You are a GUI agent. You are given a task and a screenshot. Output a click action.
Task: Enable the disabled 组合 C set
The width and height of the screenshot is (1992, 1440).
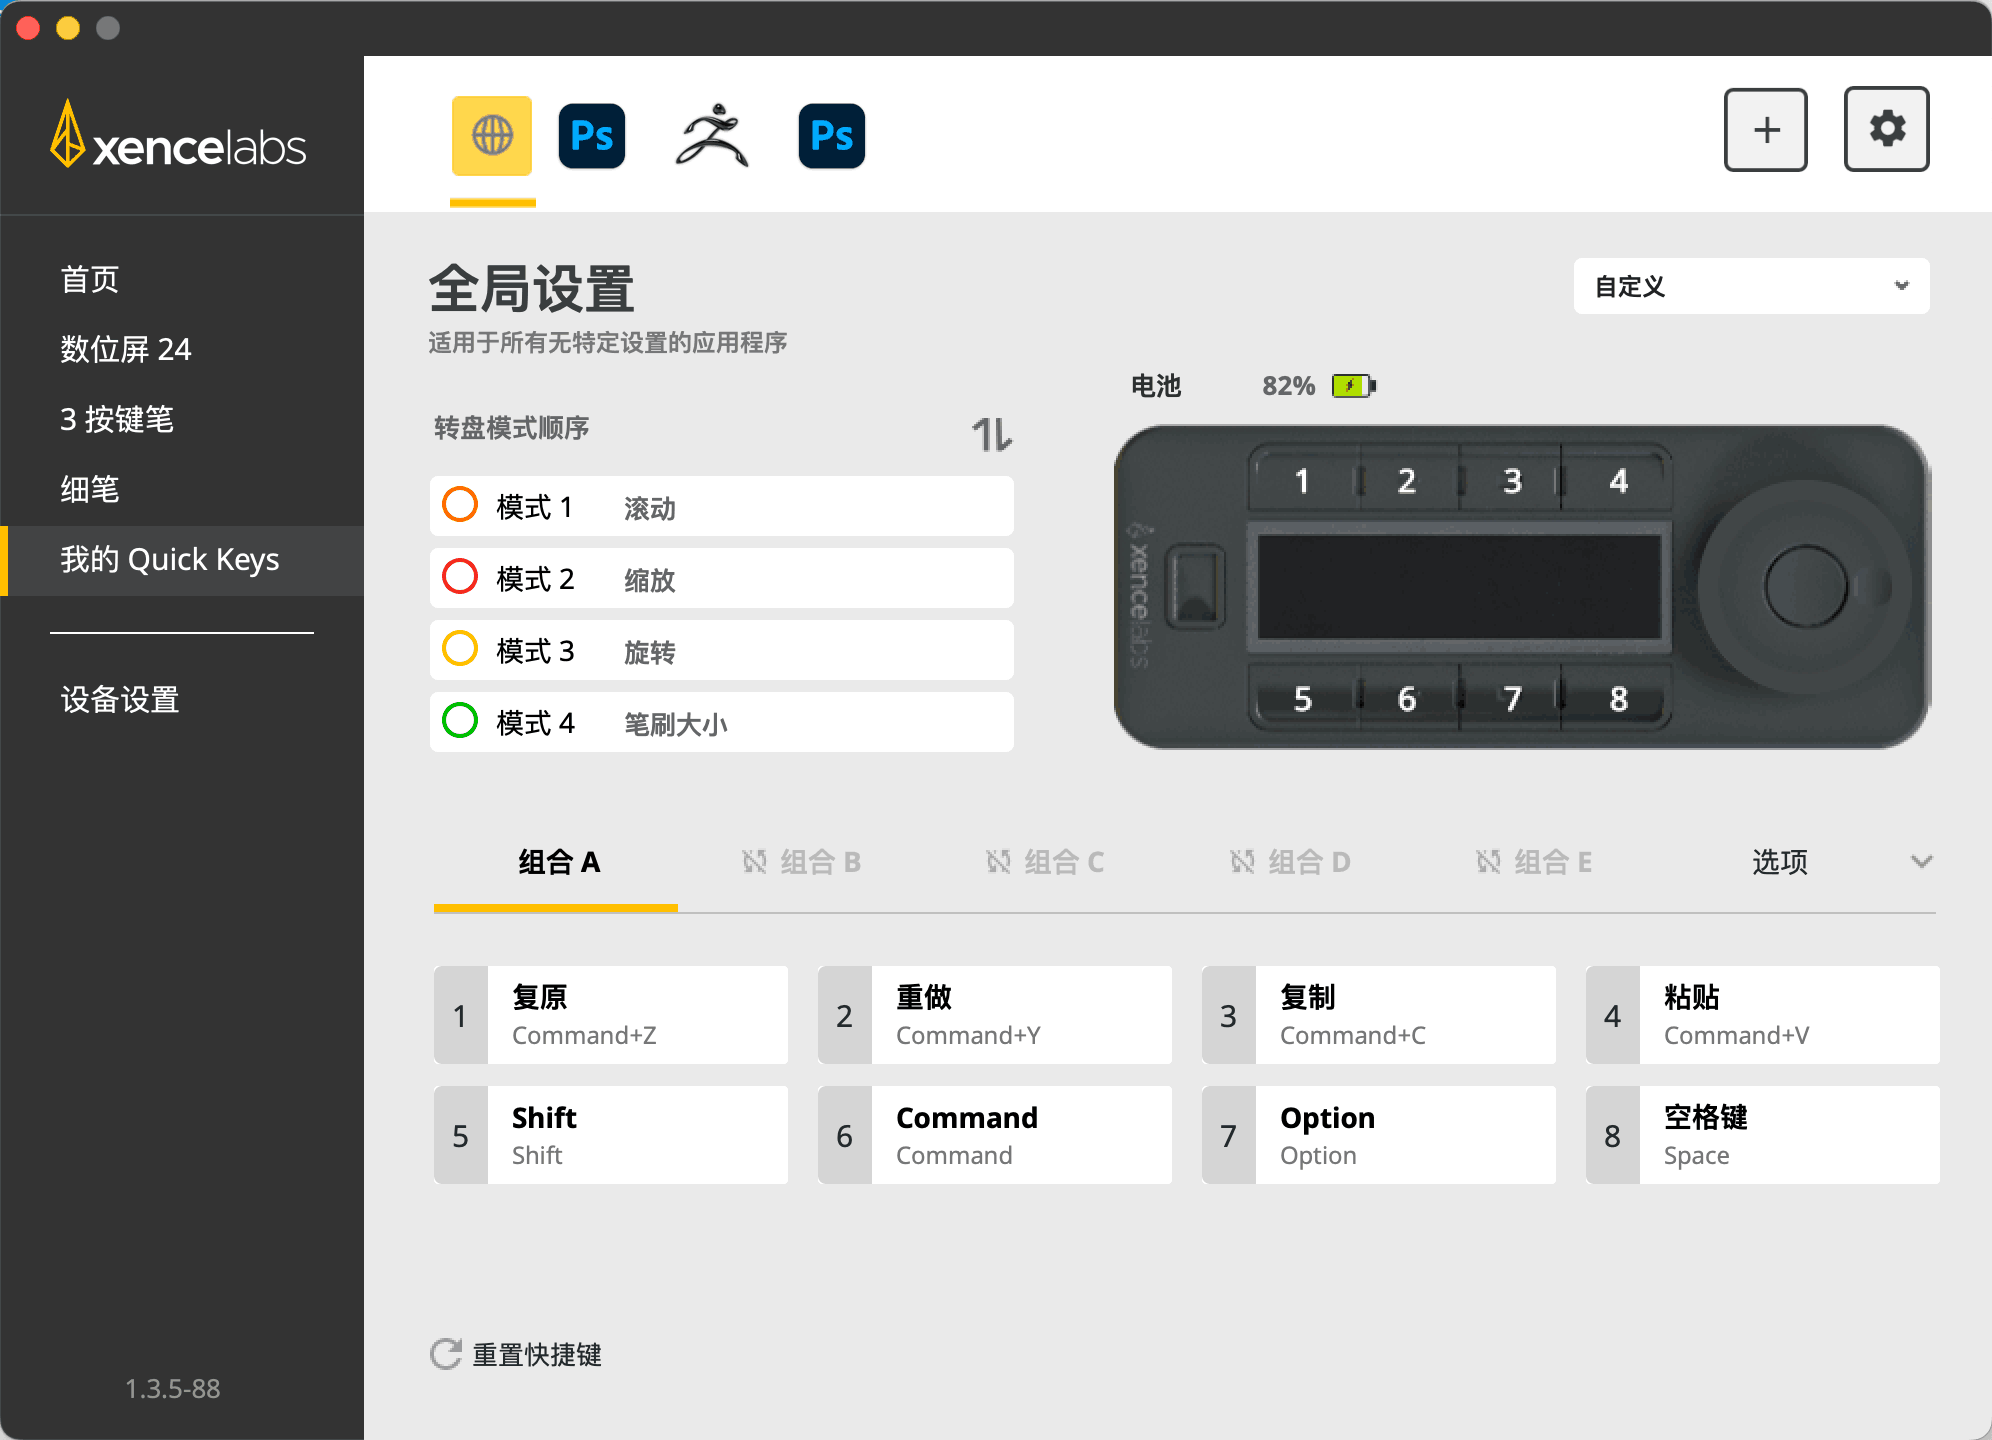pyautogui.click(x=998, y=861)
